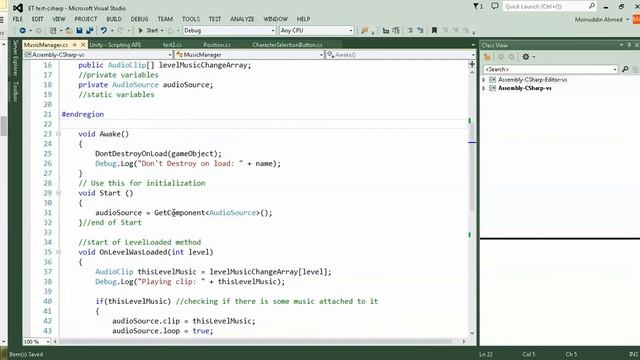Viewport: 640px width, 360px height.
Task: Click the Class View New Folder icon
Action: 487,57
